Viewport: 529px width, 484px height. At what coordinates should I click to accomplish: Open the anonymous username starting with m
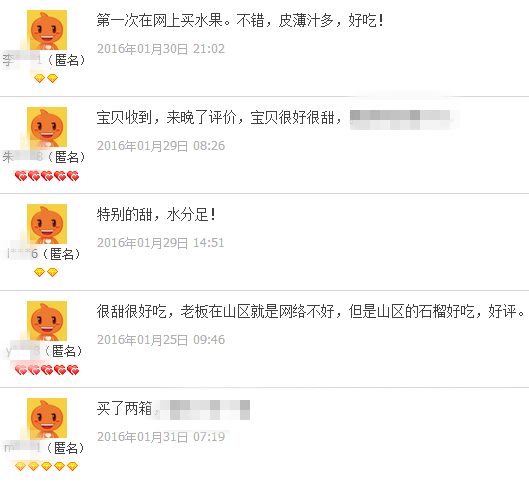[44, 448]
